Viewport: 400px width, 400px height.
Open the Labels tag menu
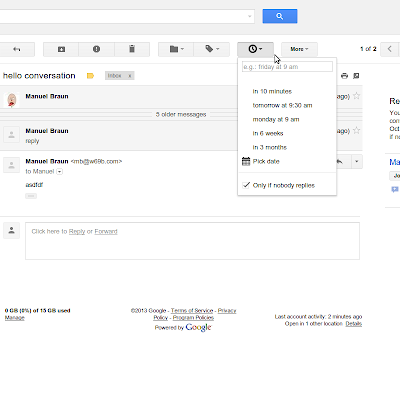pos(212,49)
